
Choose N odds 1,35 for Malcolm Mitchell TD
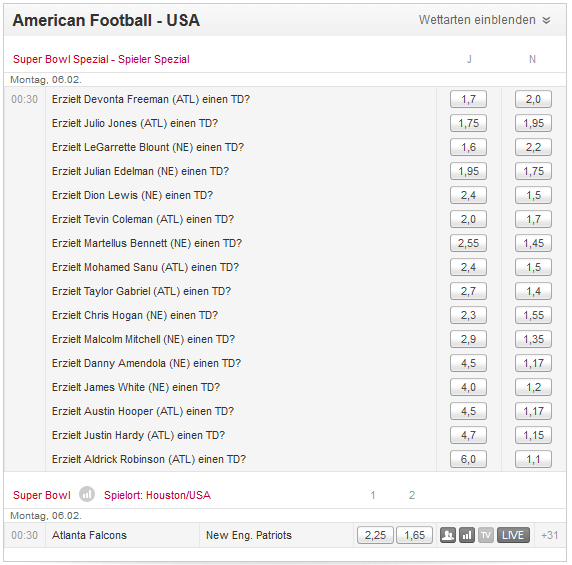533,339
